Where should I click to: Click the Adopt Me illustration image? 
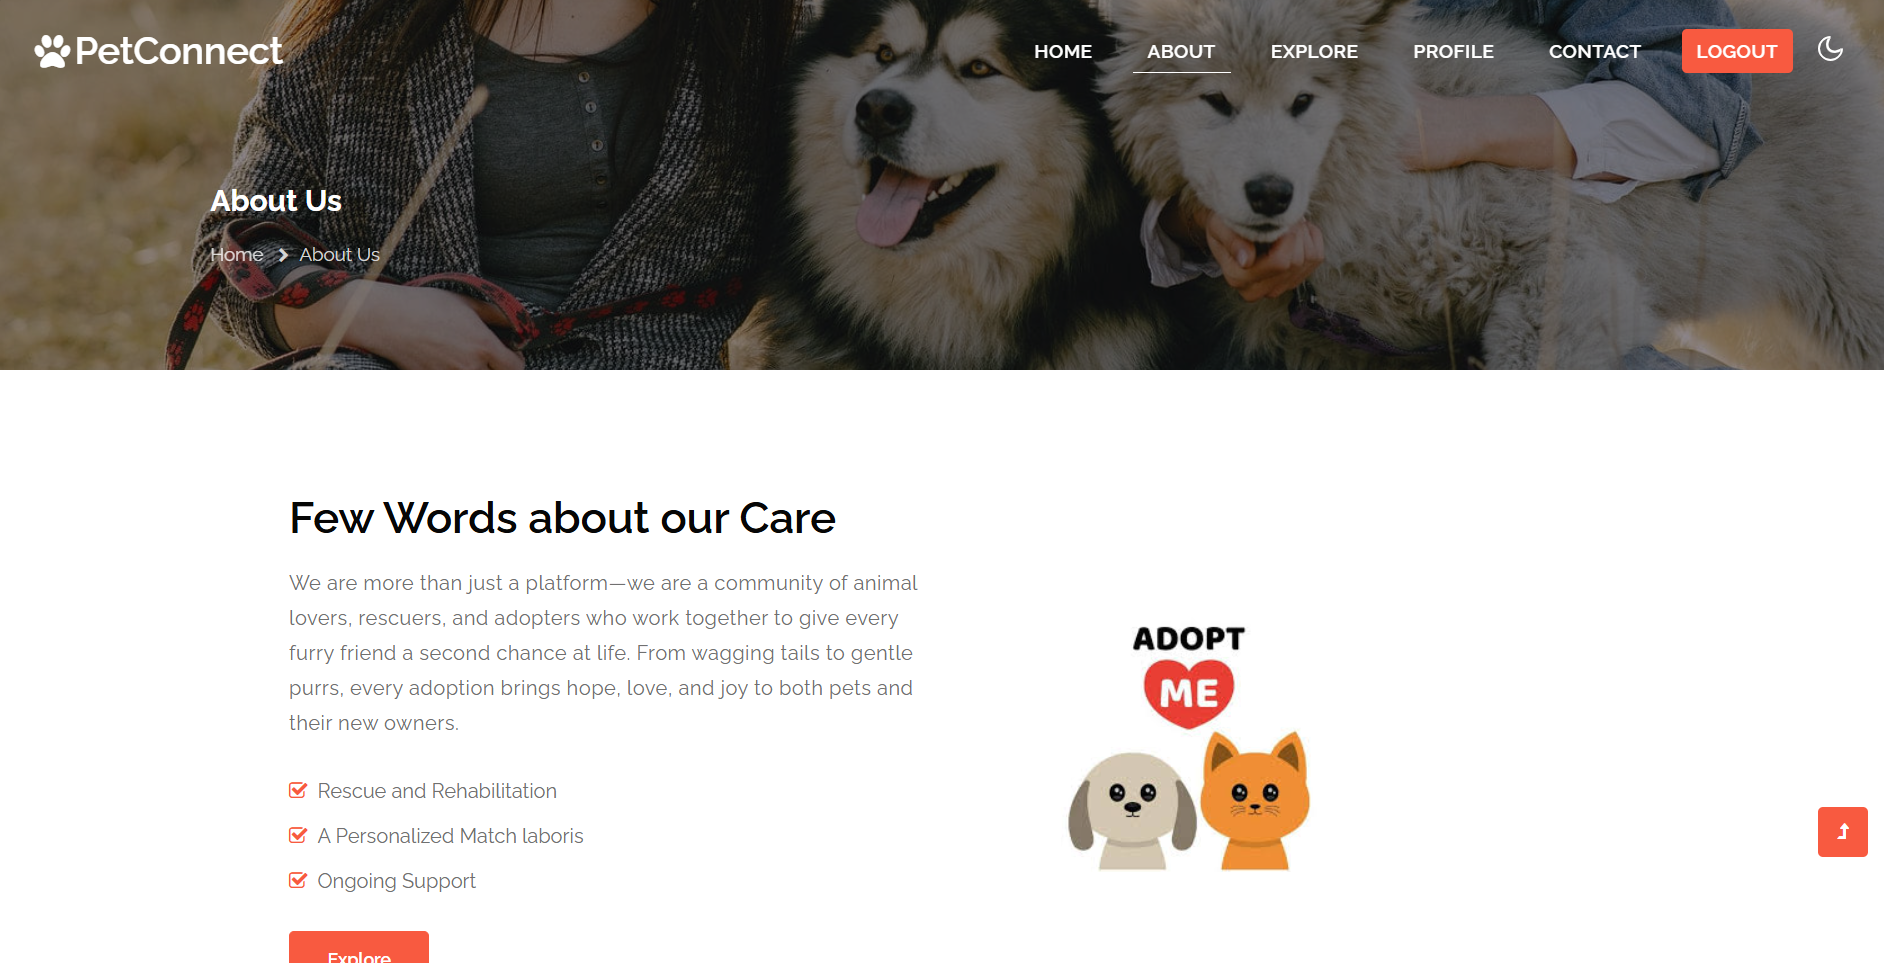(x=1189, y=746)
